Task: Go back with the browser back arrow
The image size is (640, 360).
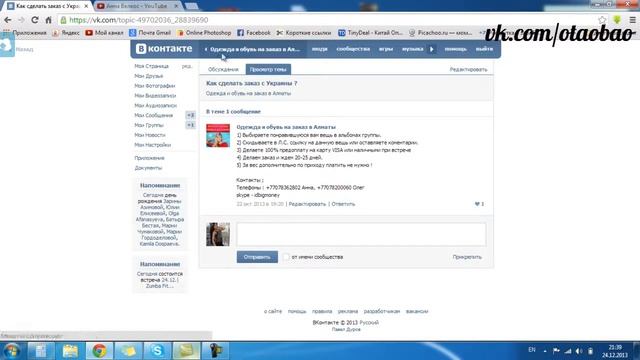Action: [8, 20]
